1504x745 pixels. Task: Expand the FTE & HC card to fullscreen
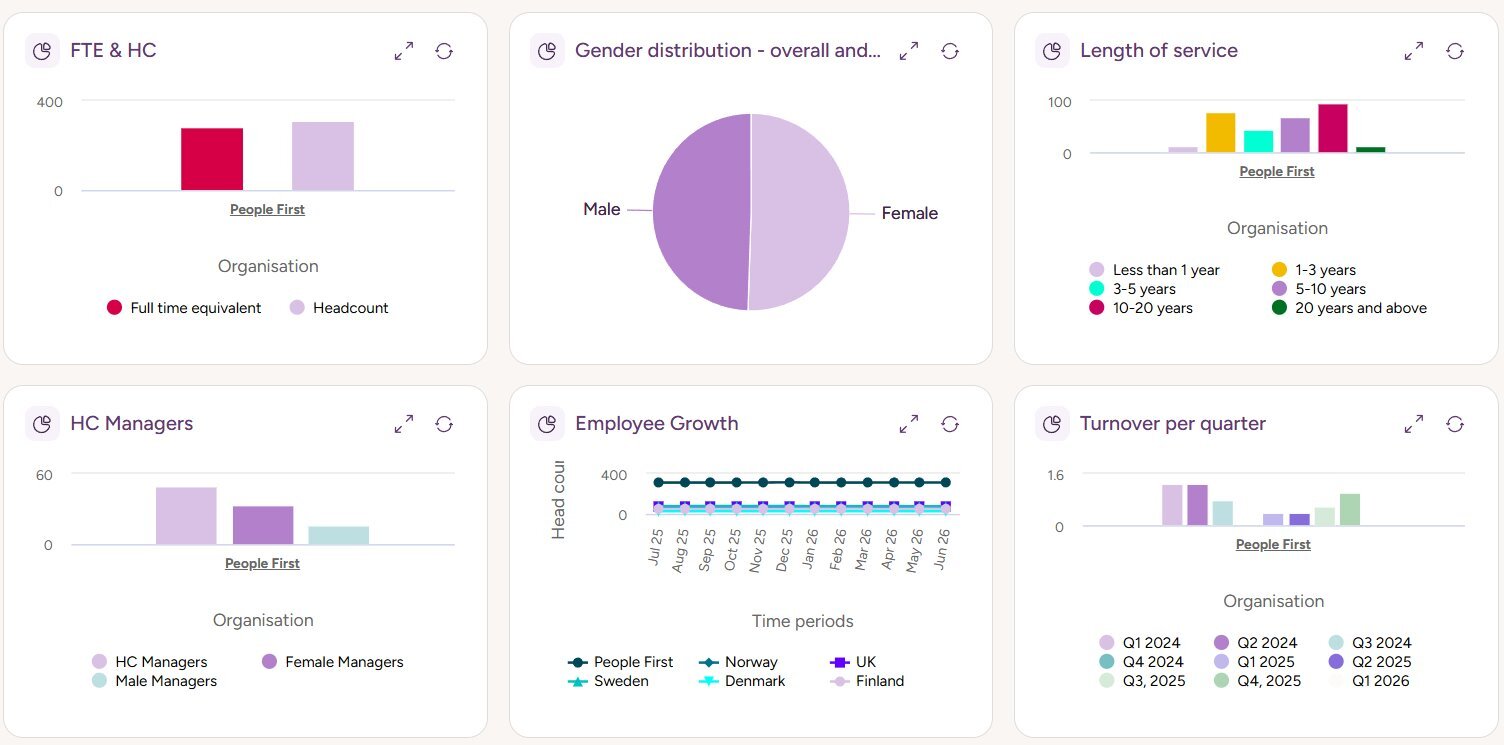tap(404, 51)
